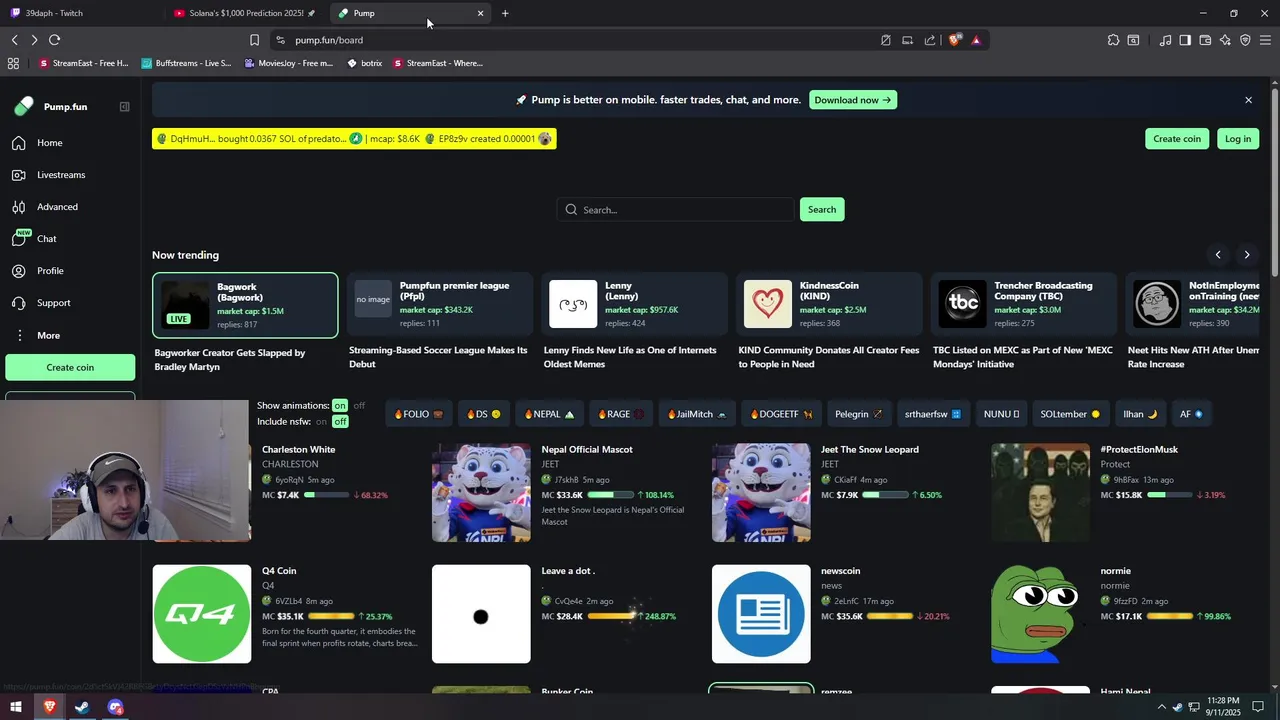Select the FOLIO filter tag
1280x720 pixels.
(419, 414)
